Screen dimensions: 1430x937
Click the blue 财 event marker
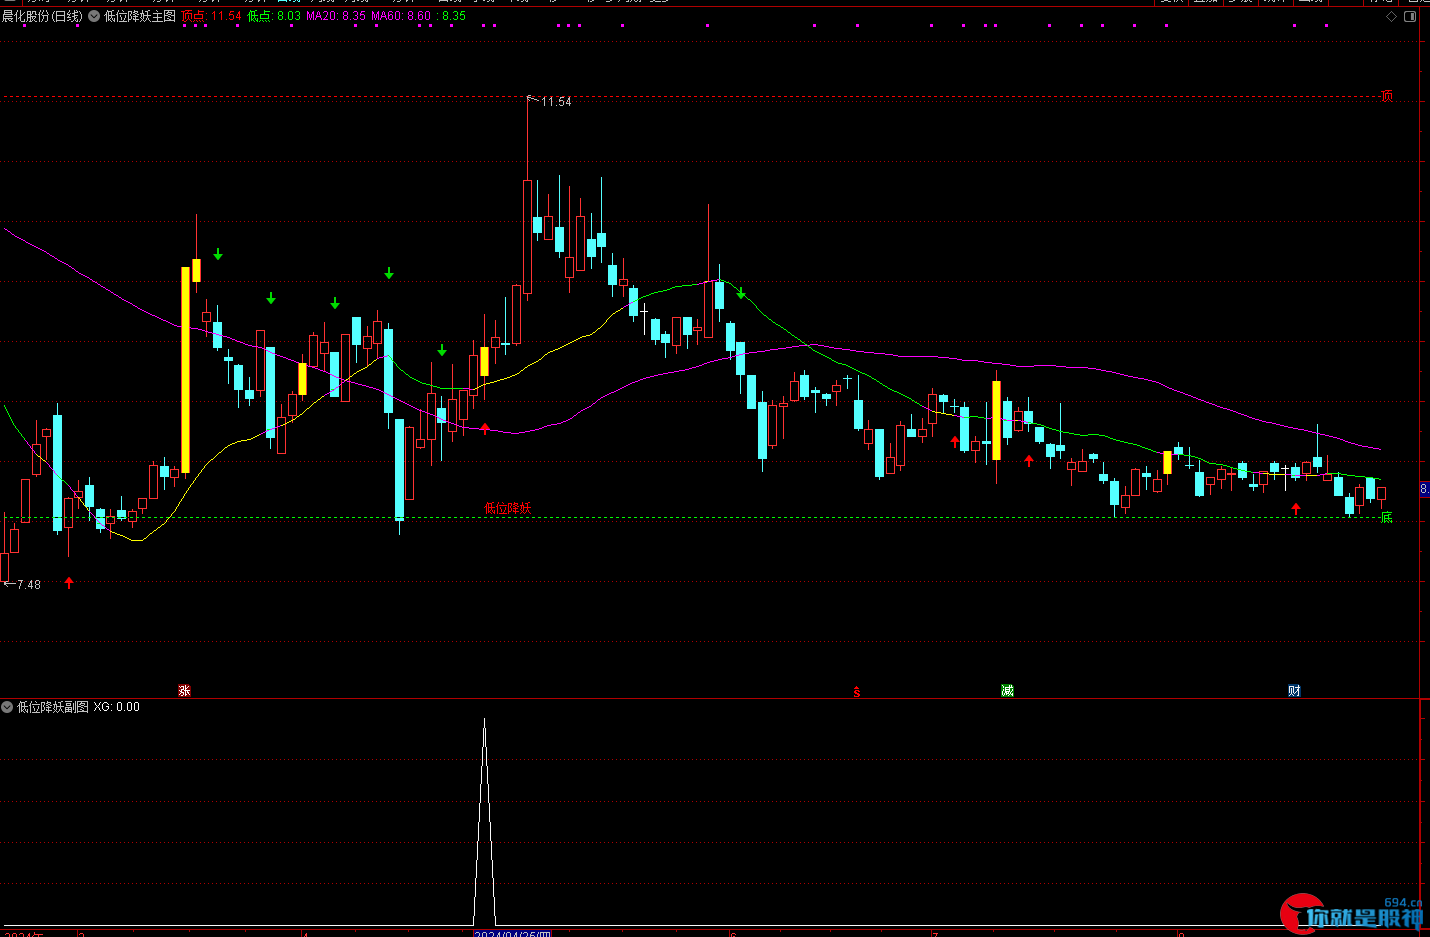[x=1294, y=691]
